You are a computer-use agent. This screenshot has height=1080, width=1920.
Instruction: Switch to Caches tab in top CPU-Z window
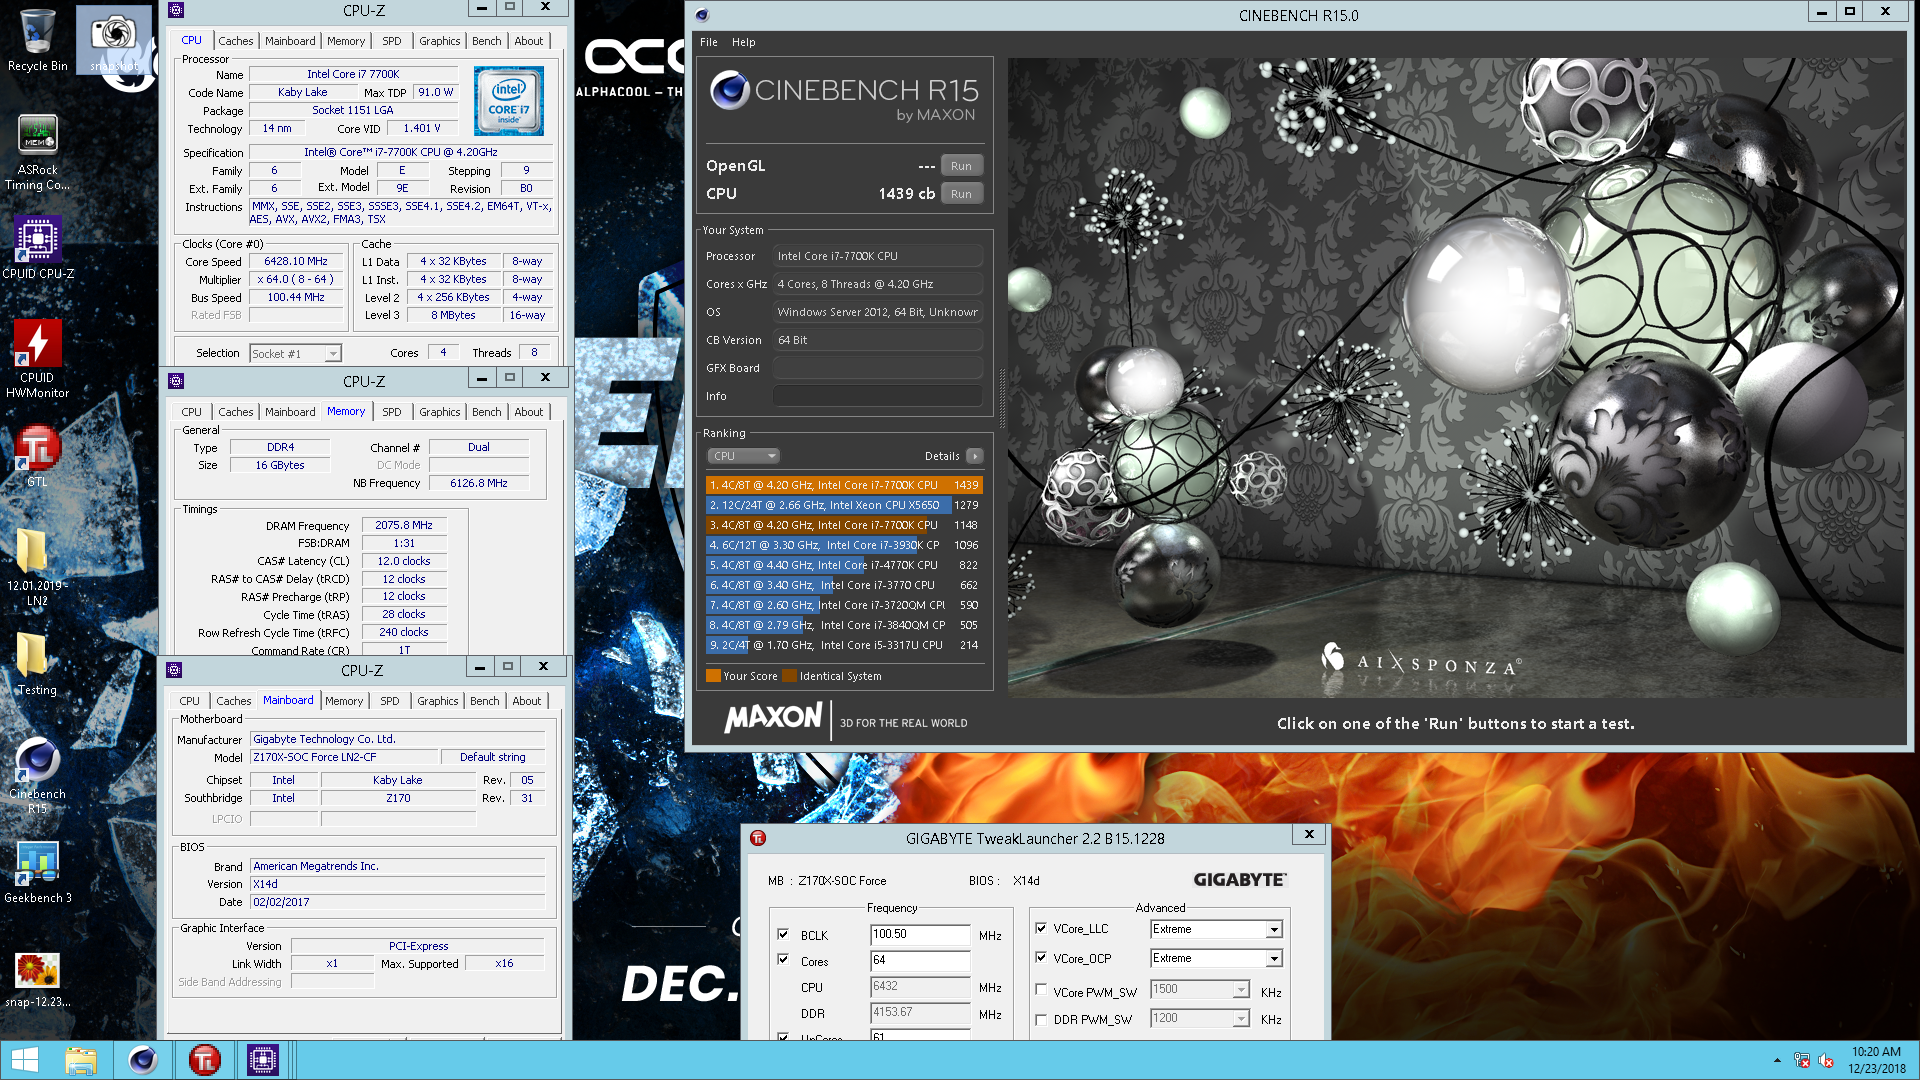[236, 41]
